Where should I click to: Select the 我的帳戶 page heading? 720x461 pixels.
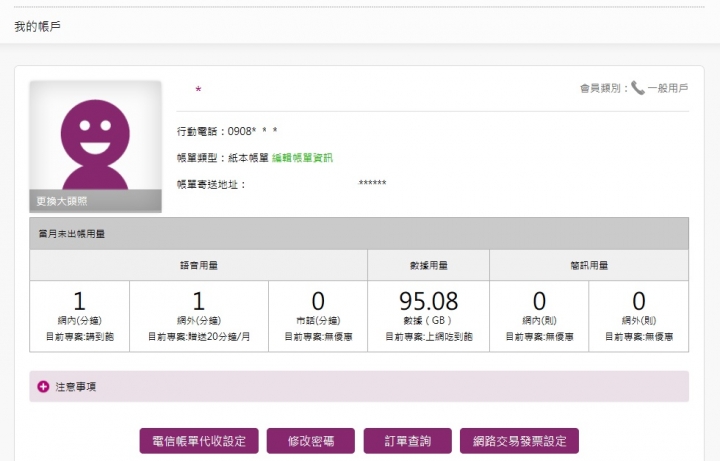[x=38, y=27]
